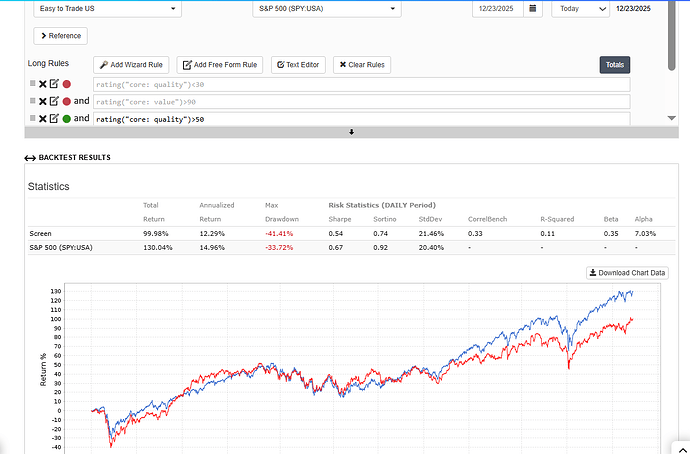Screen dimensions: 690x454
Task: Remove the core: value>90 rule with X
Action: 43,101
